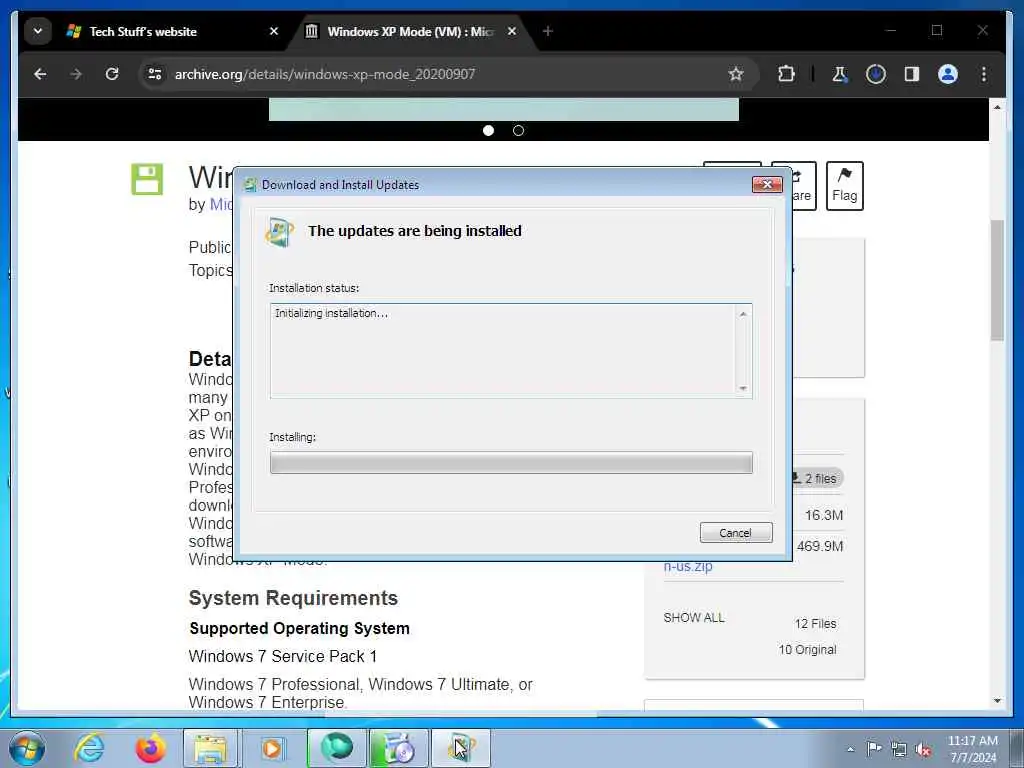View site information icon in address bar

point(155,74)
